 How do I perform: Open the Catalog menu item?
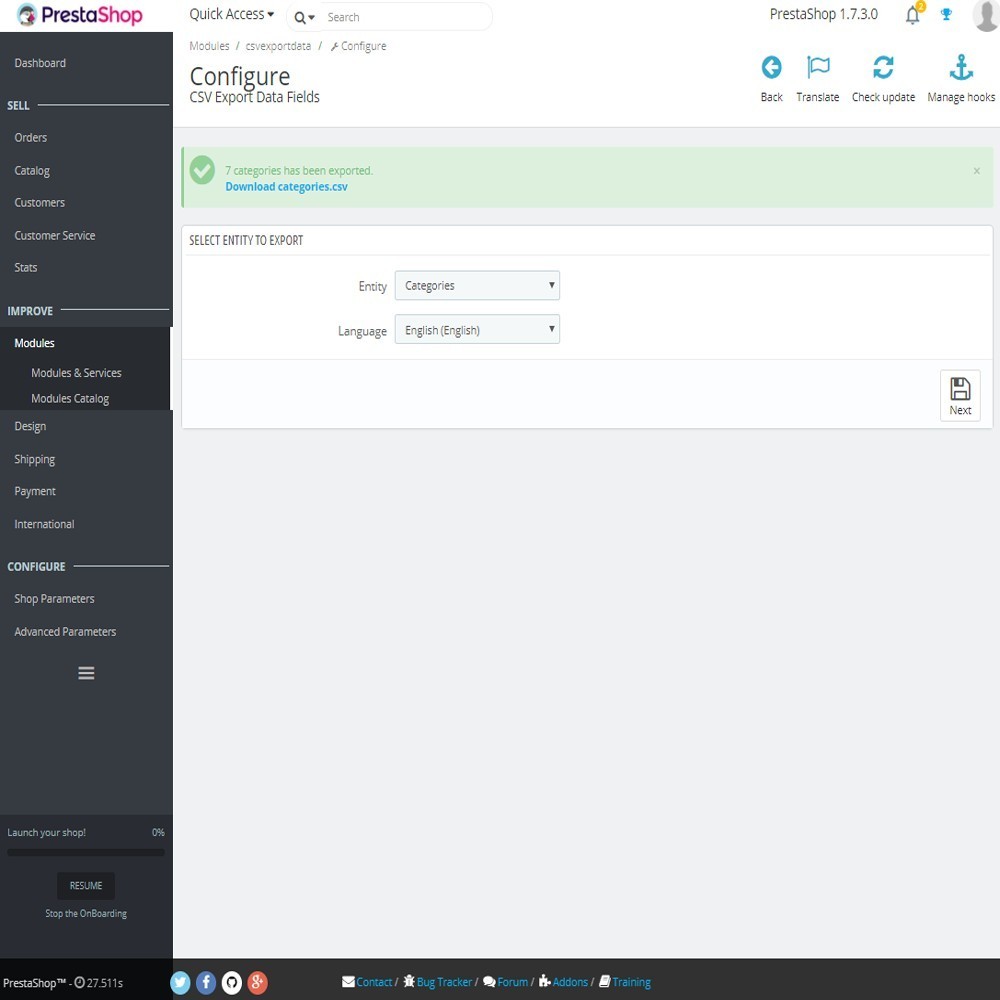[x=31, y=170]
